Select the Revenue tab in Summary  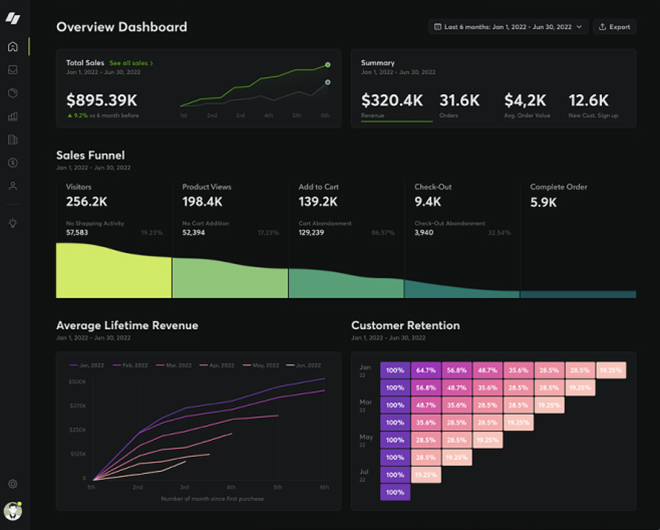tap(396, 109)
